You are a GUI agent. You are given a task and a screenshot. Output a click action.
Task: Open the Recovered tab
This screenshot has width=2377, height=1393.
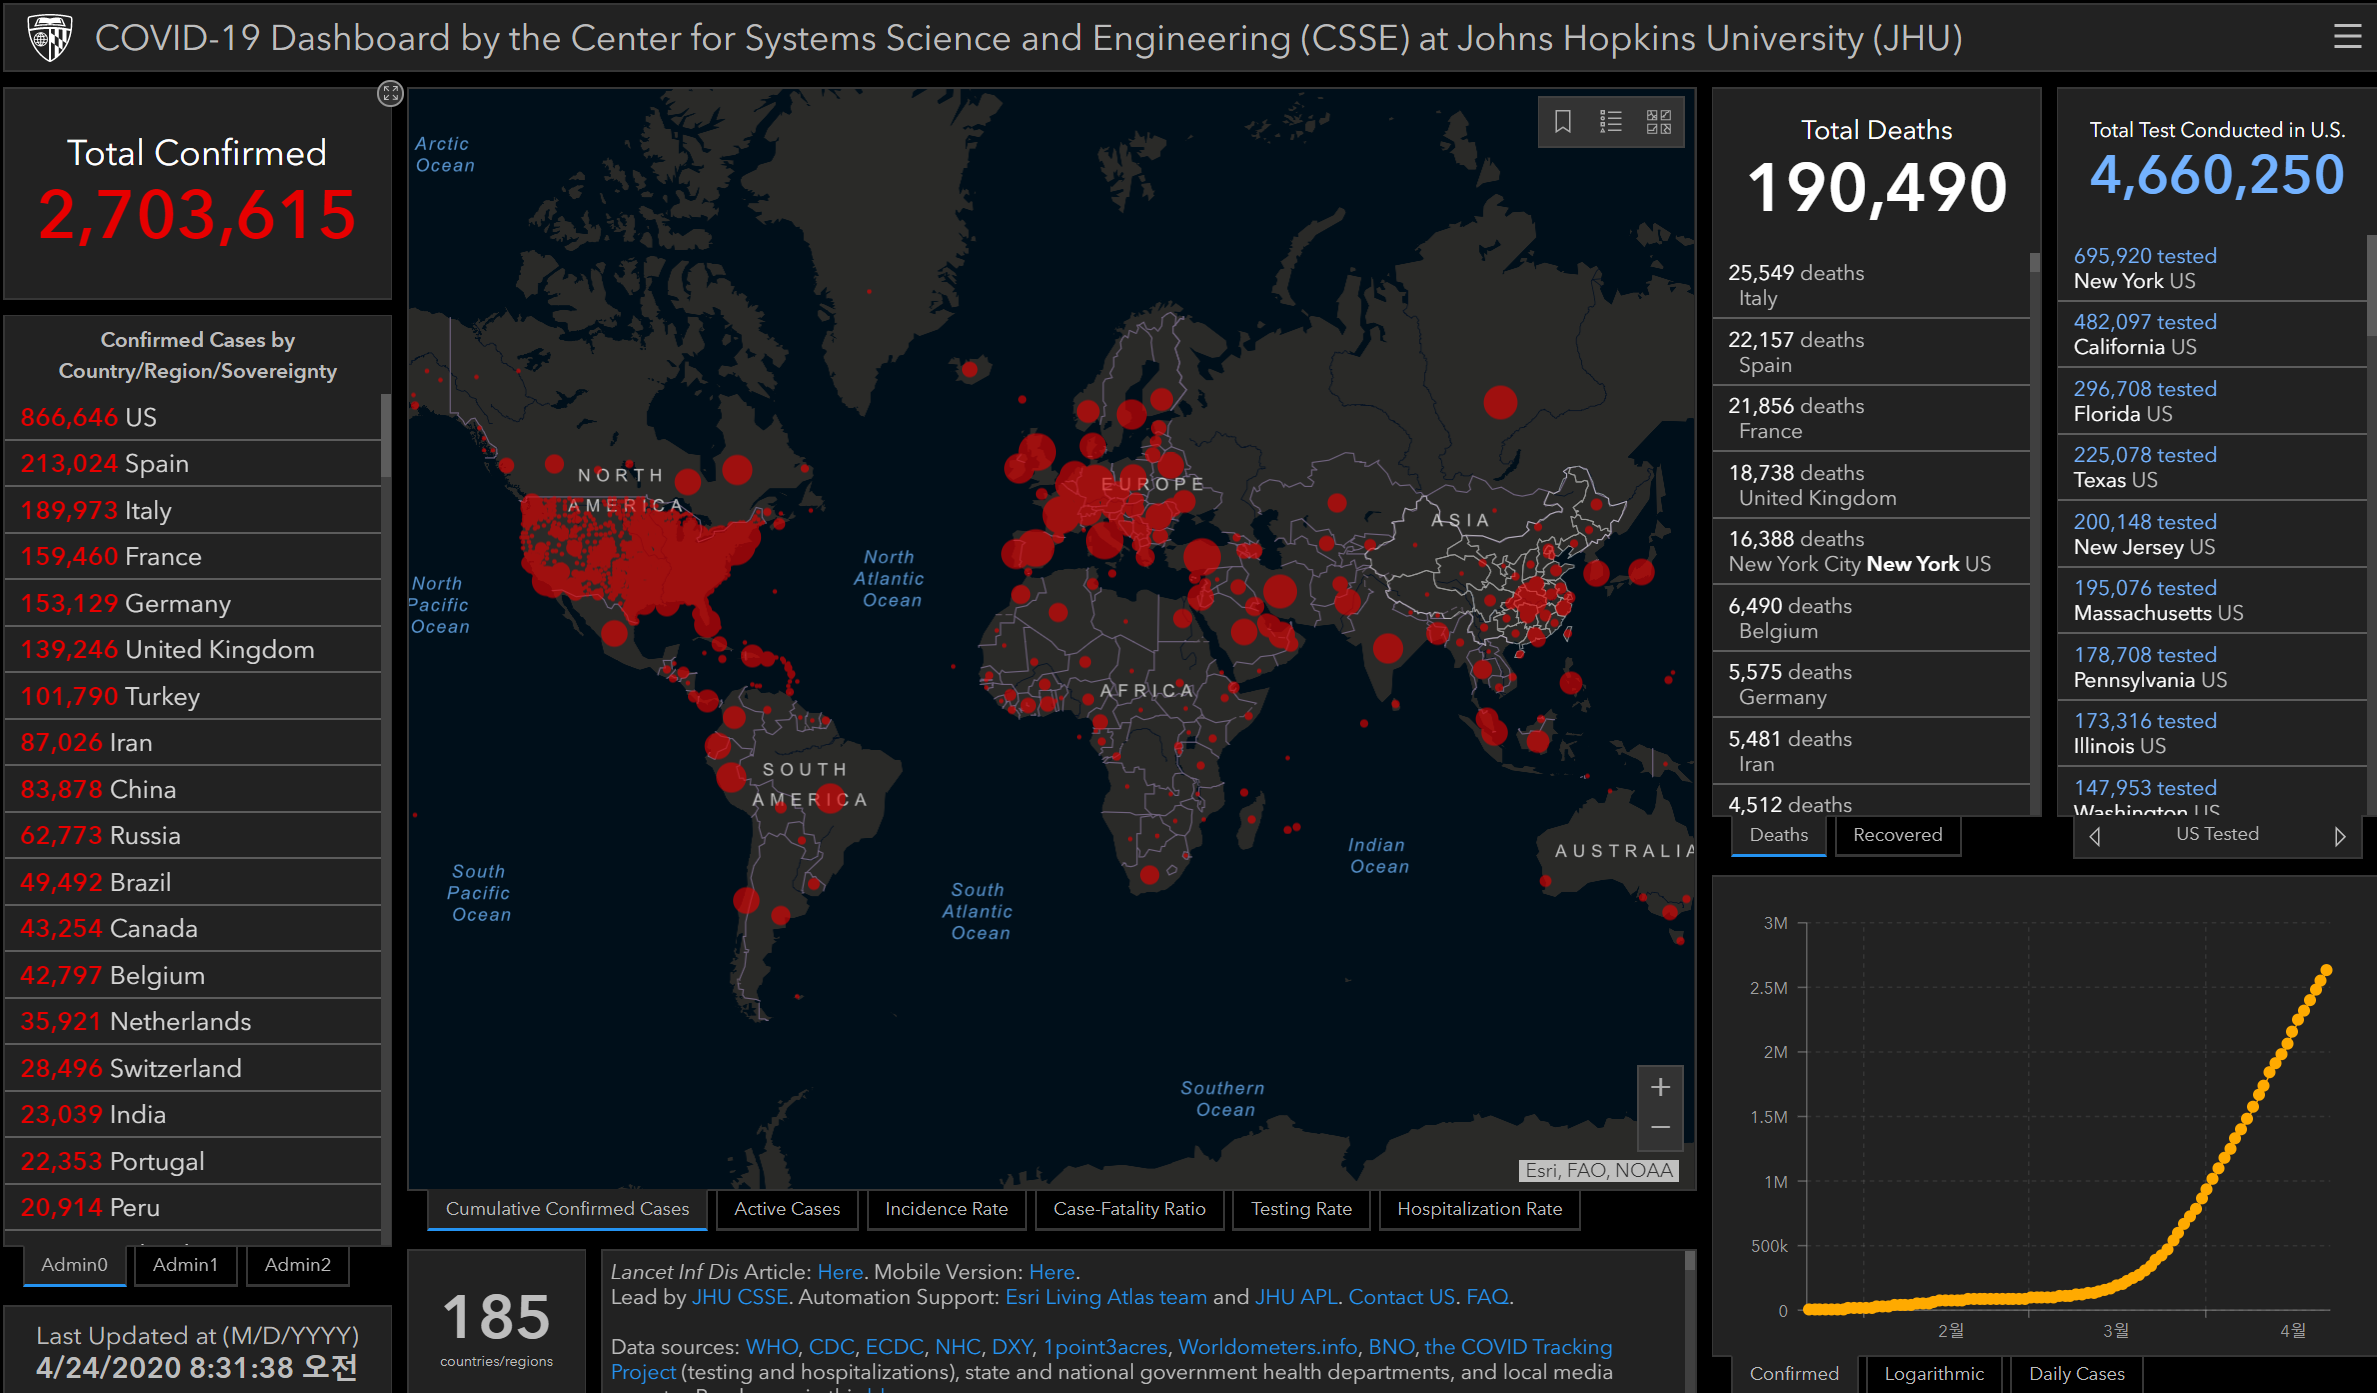point(1897,835)
